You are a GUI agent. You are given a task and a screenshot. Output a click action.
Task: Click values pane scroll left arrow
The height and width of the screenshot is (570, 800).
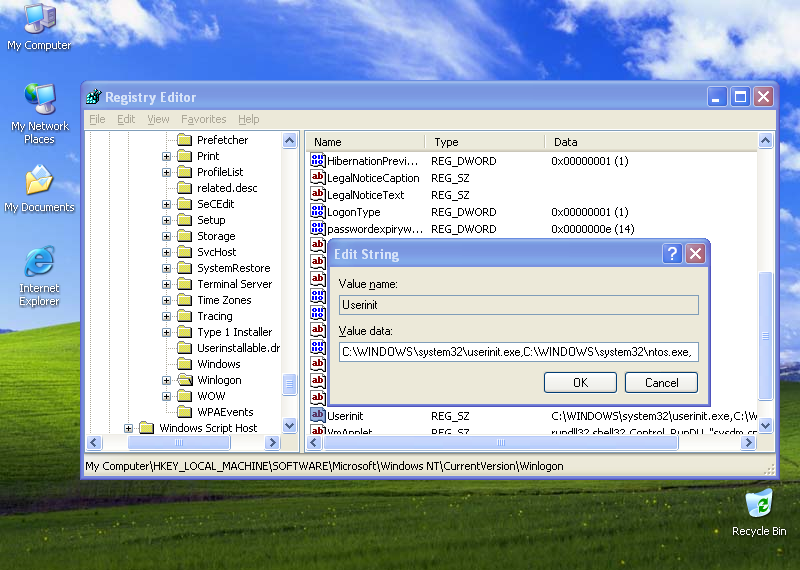[x=314, y=442]
